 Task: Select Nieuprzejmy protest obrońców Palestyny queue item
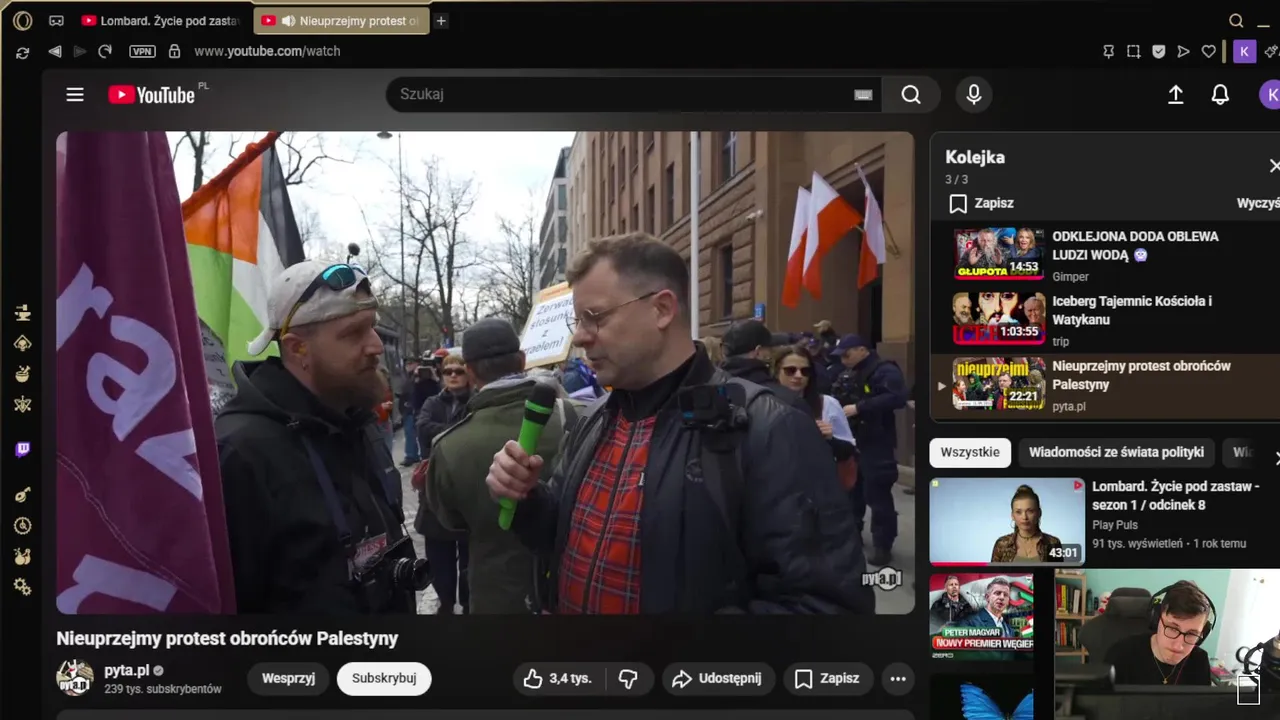tap(1105, 386)
